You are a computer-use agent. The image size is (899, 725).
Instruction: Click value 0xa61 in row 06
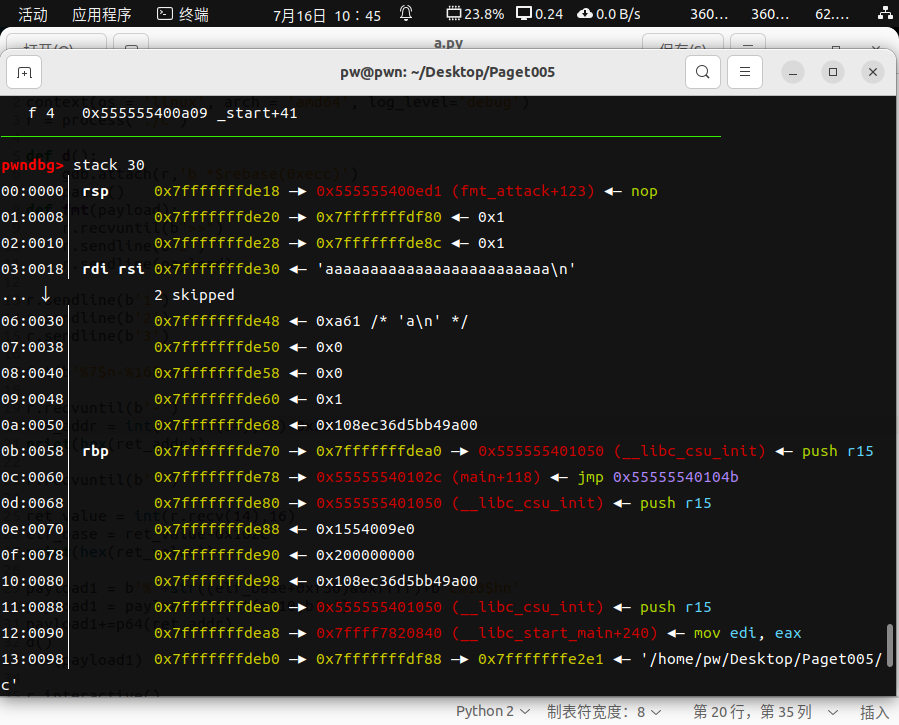click(338, 321)
